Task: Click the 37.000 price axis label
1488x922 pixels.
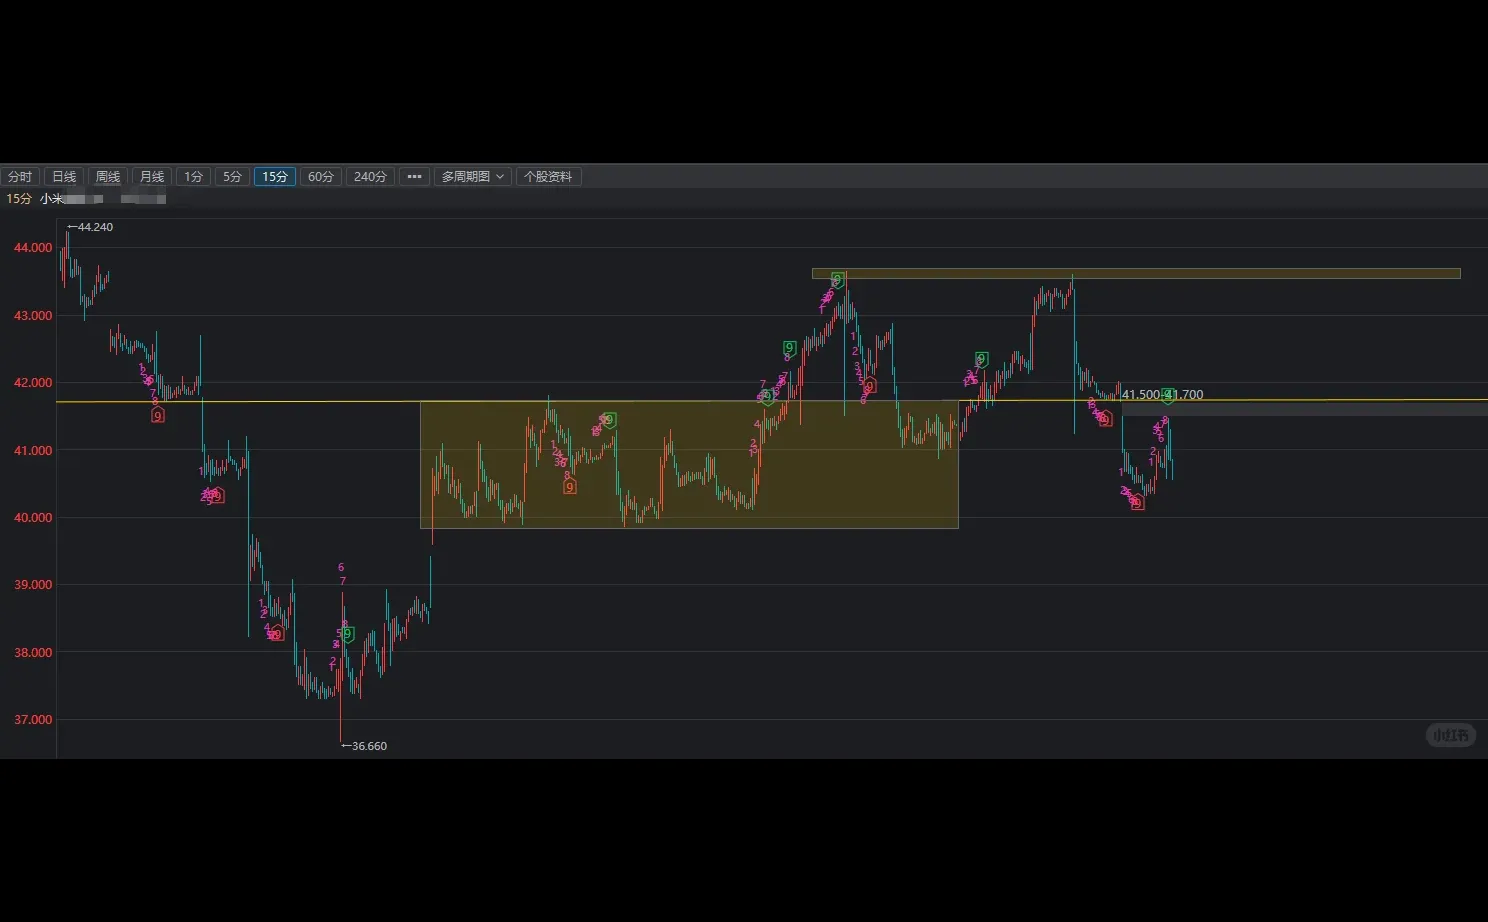Action: point(33,720)
